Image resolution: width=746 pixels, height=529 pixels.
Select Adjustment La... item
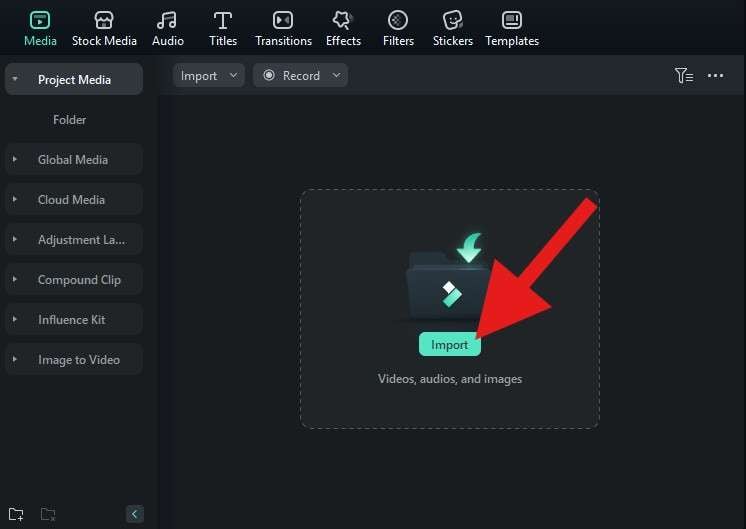coord(74,239)
